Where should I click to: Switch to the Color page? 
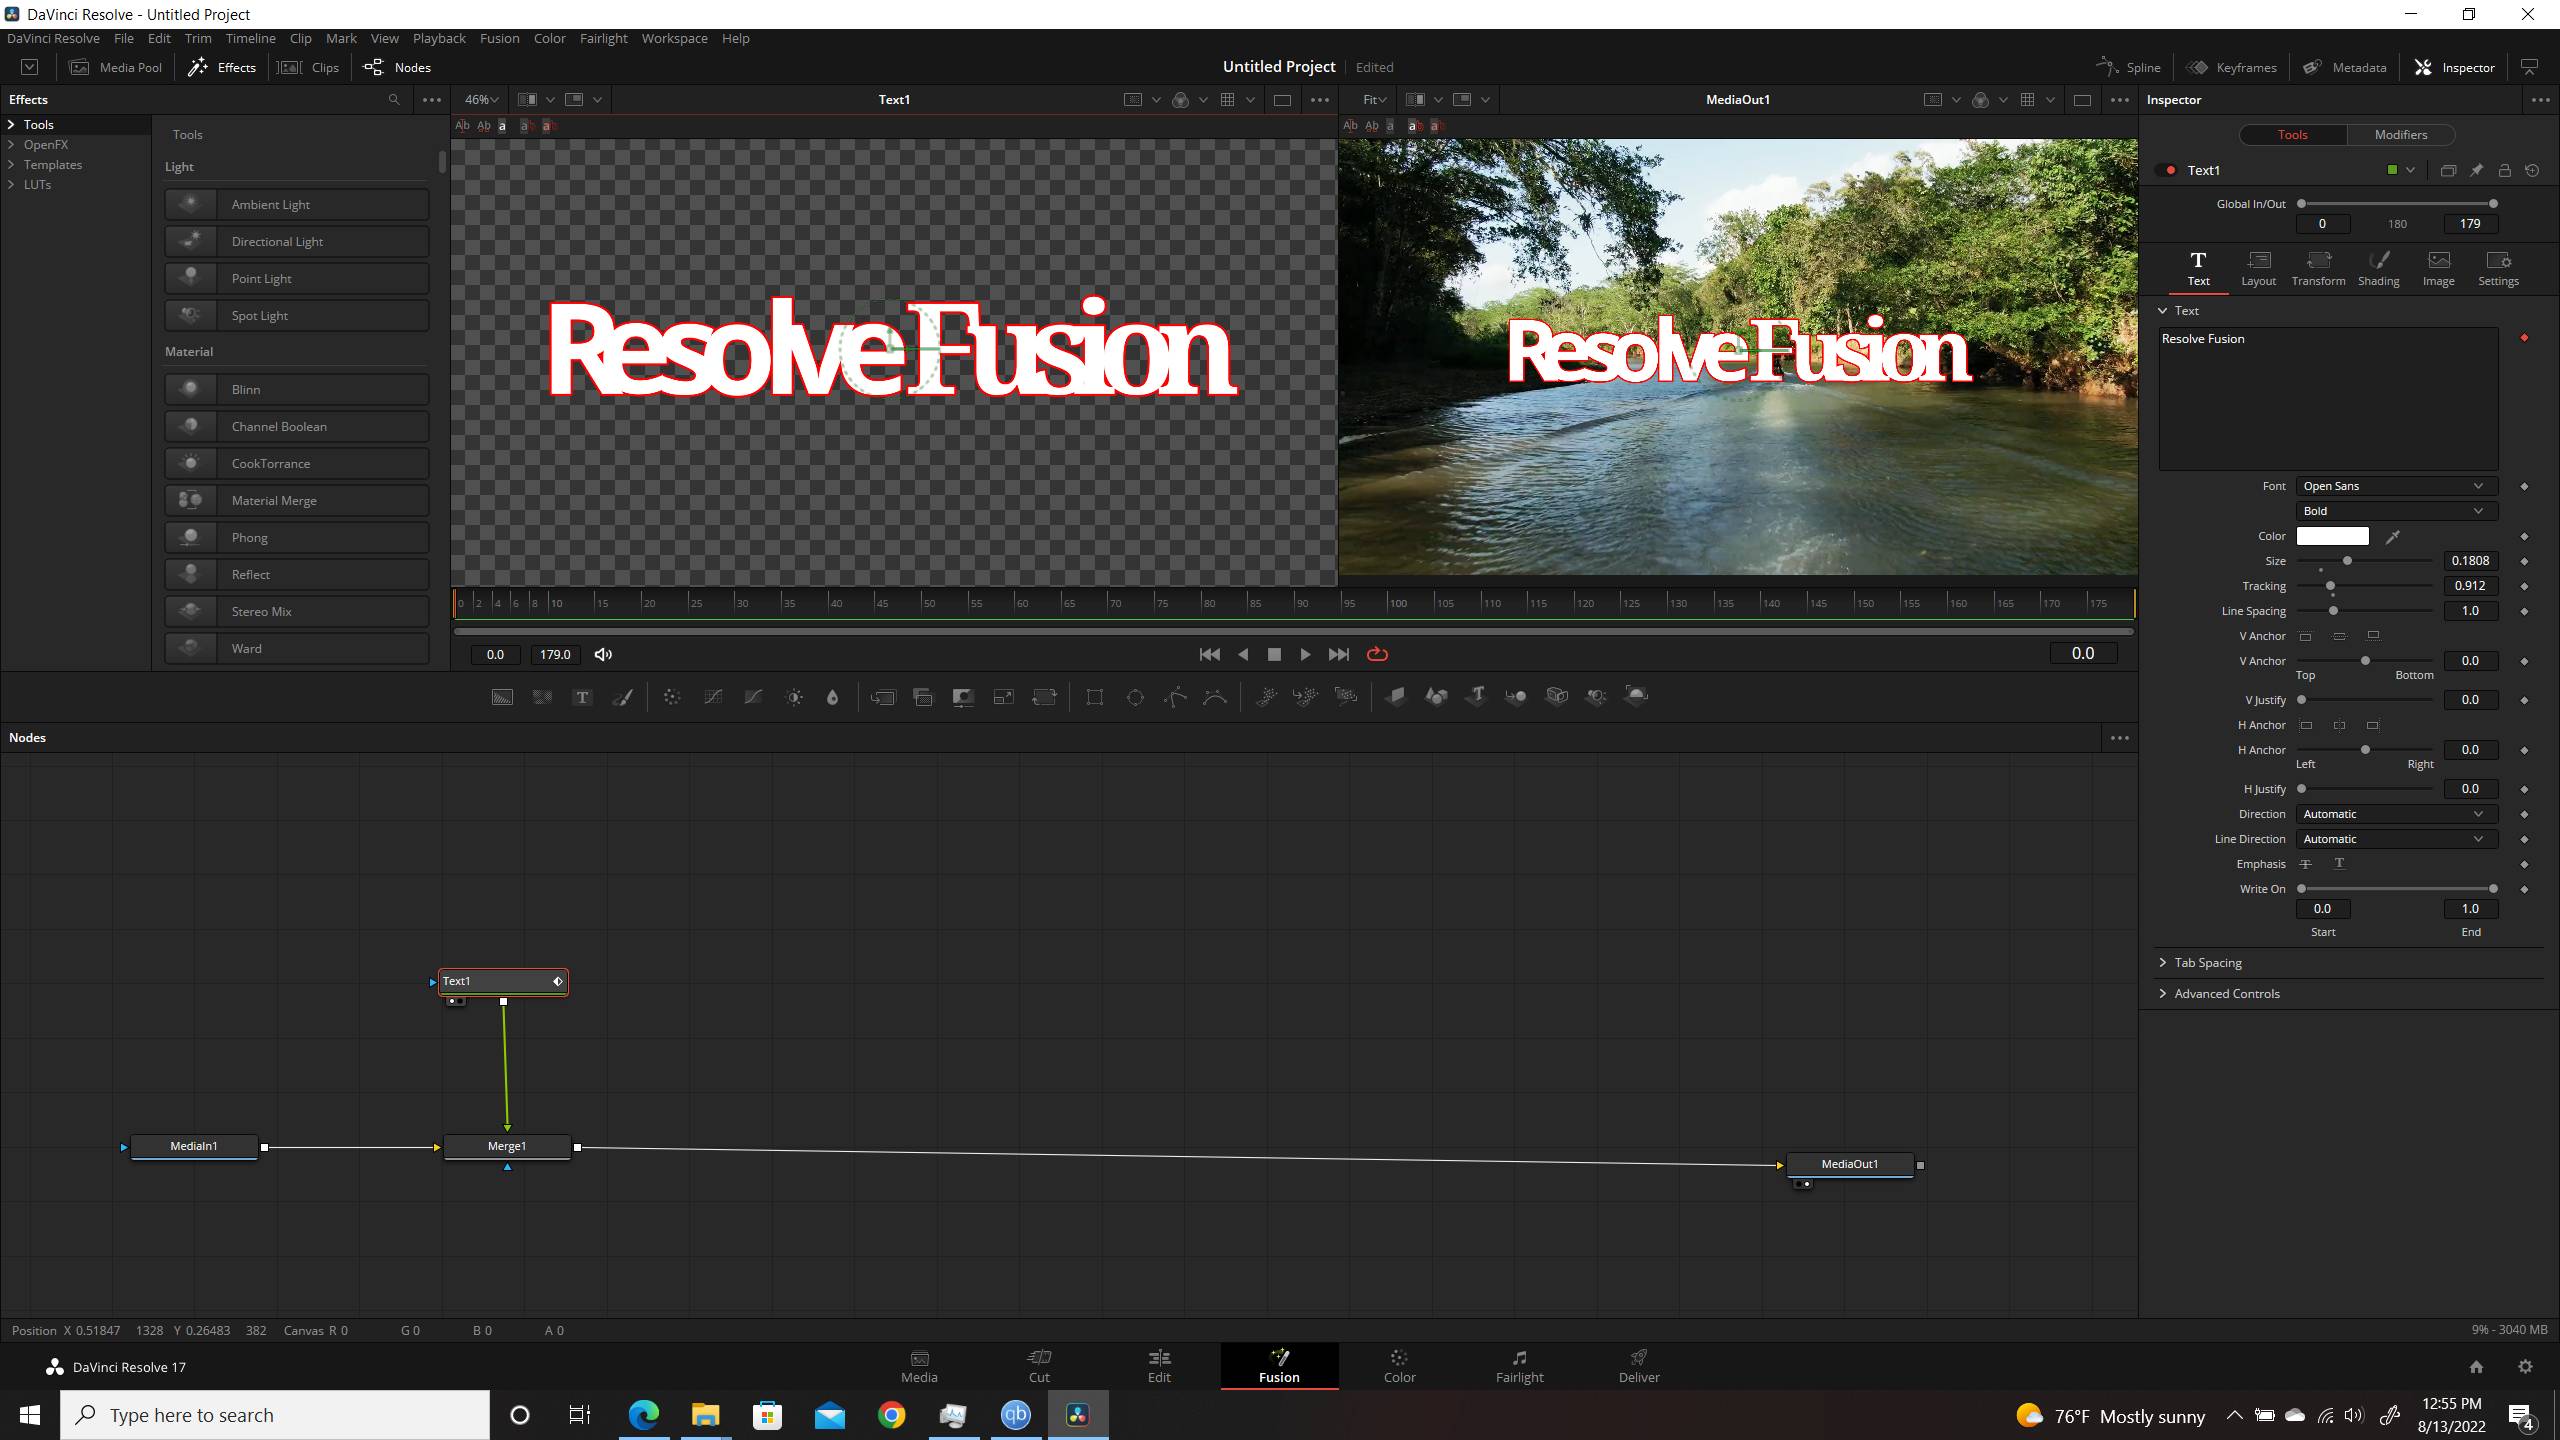(1399, 1366)
